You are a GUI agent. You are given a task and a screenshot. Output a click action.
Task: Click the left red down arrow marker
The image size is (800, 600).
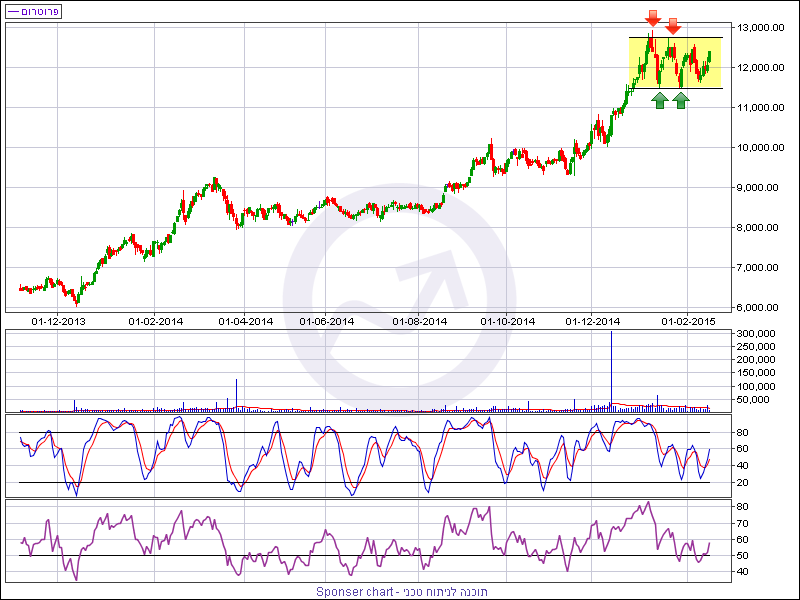coord(652,18)
